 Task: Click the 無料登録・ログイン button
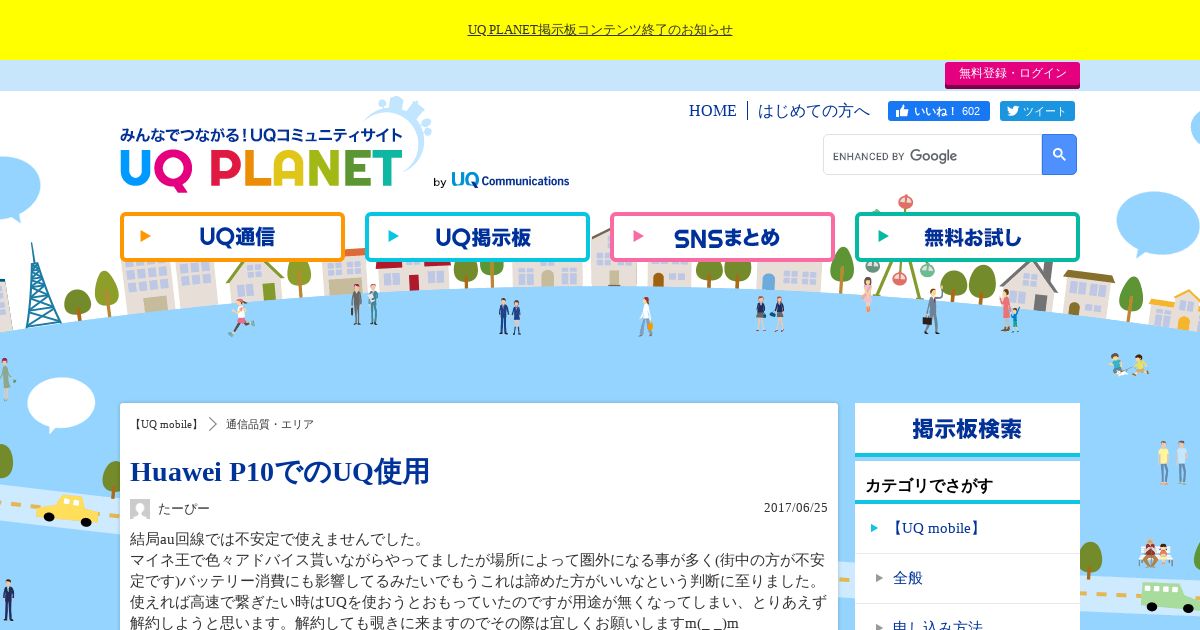coord(1012,74)
